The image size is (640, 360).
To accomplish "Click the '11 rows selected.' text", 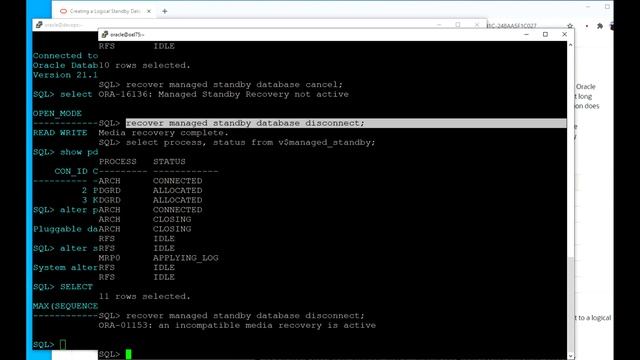I will coord(144,296).
